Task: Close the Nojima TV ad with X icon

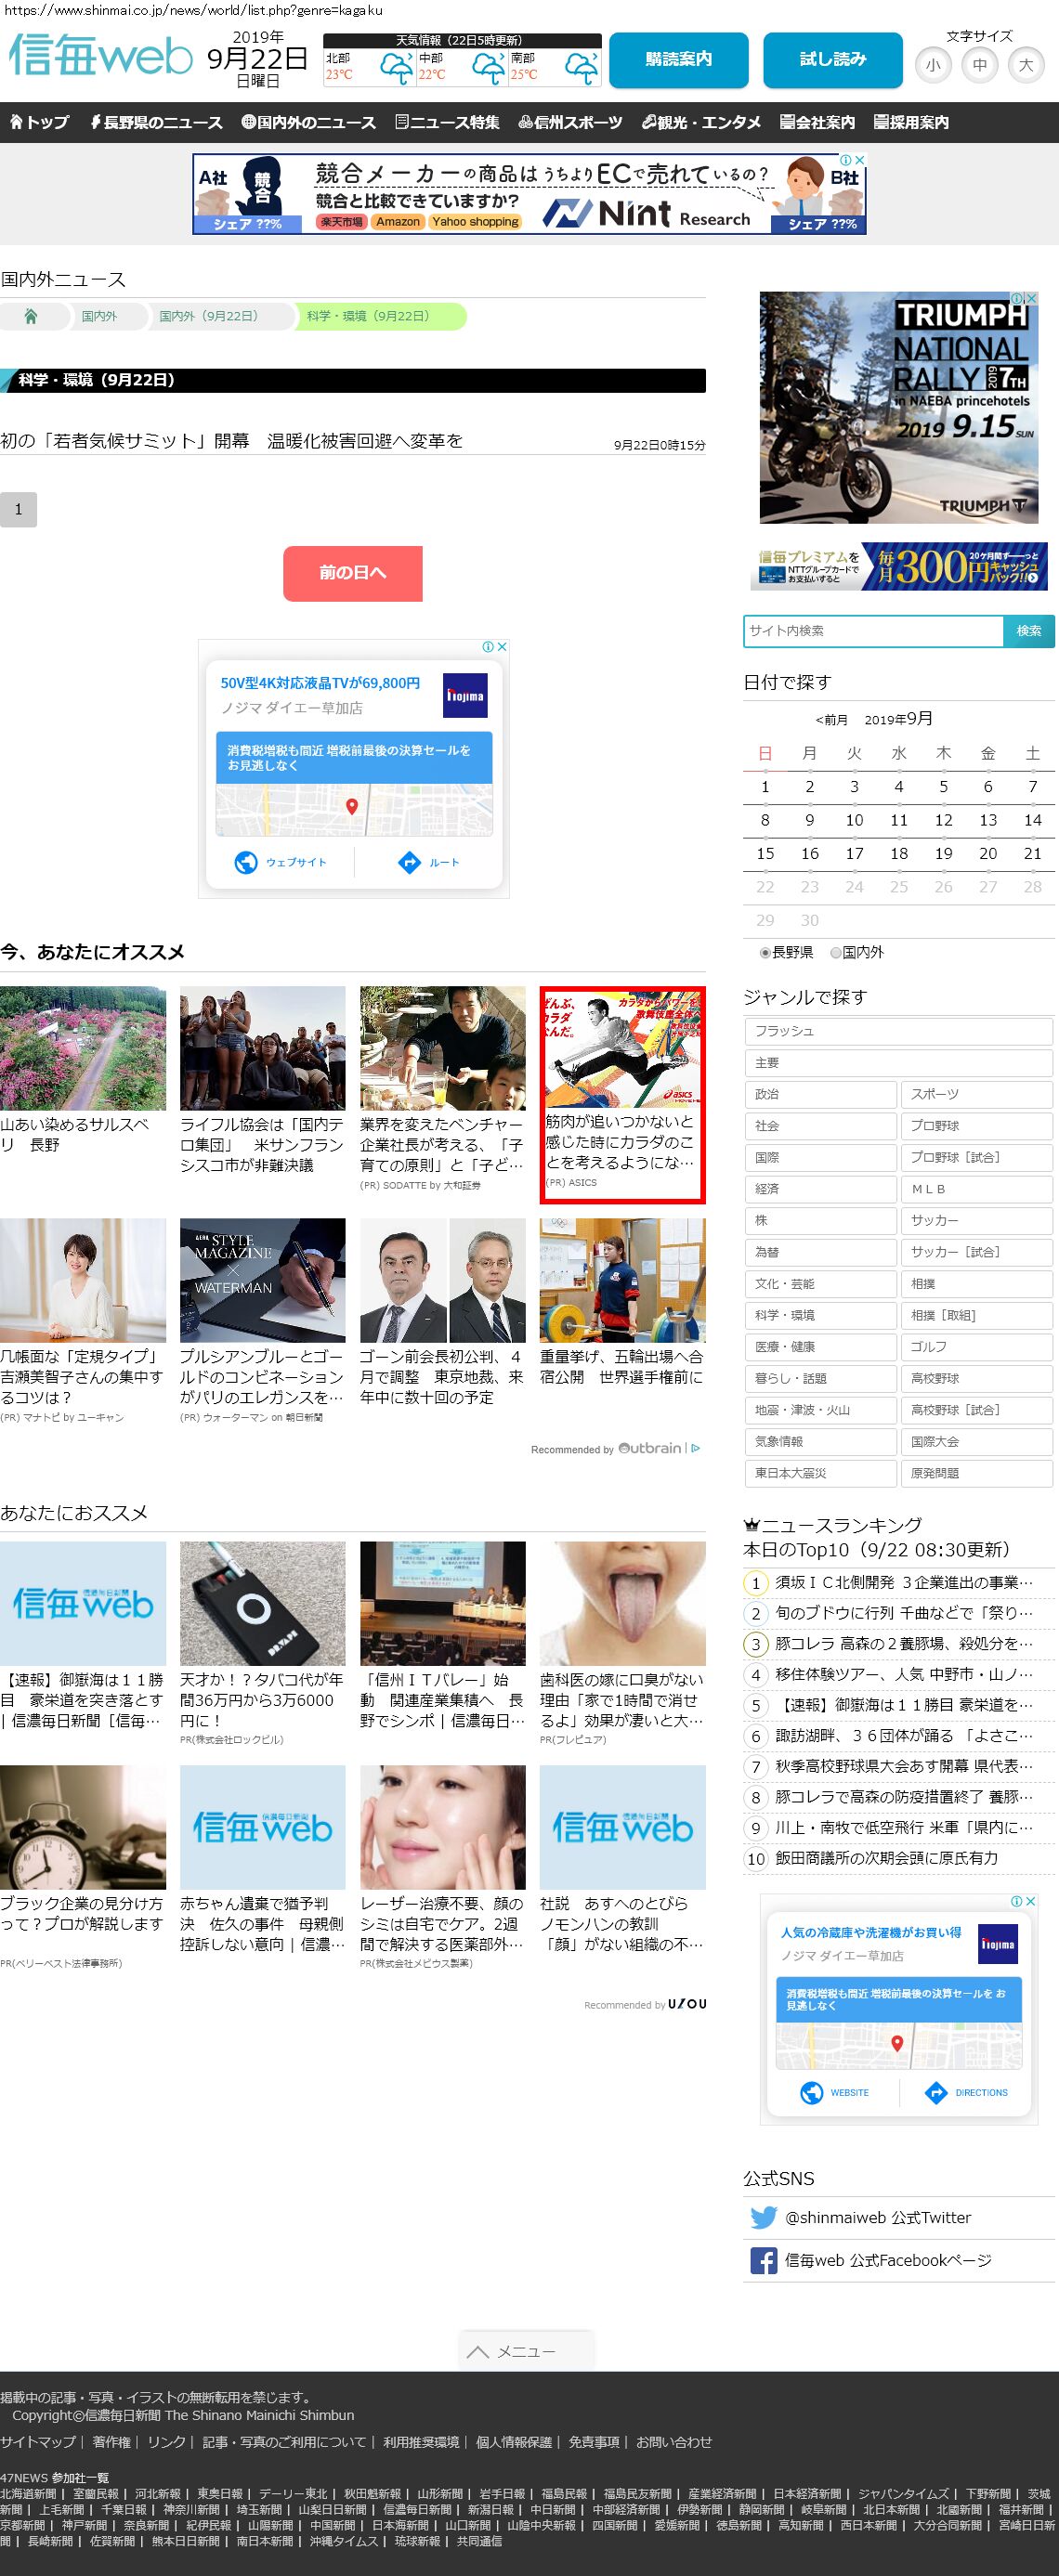Action: [502, 647]
